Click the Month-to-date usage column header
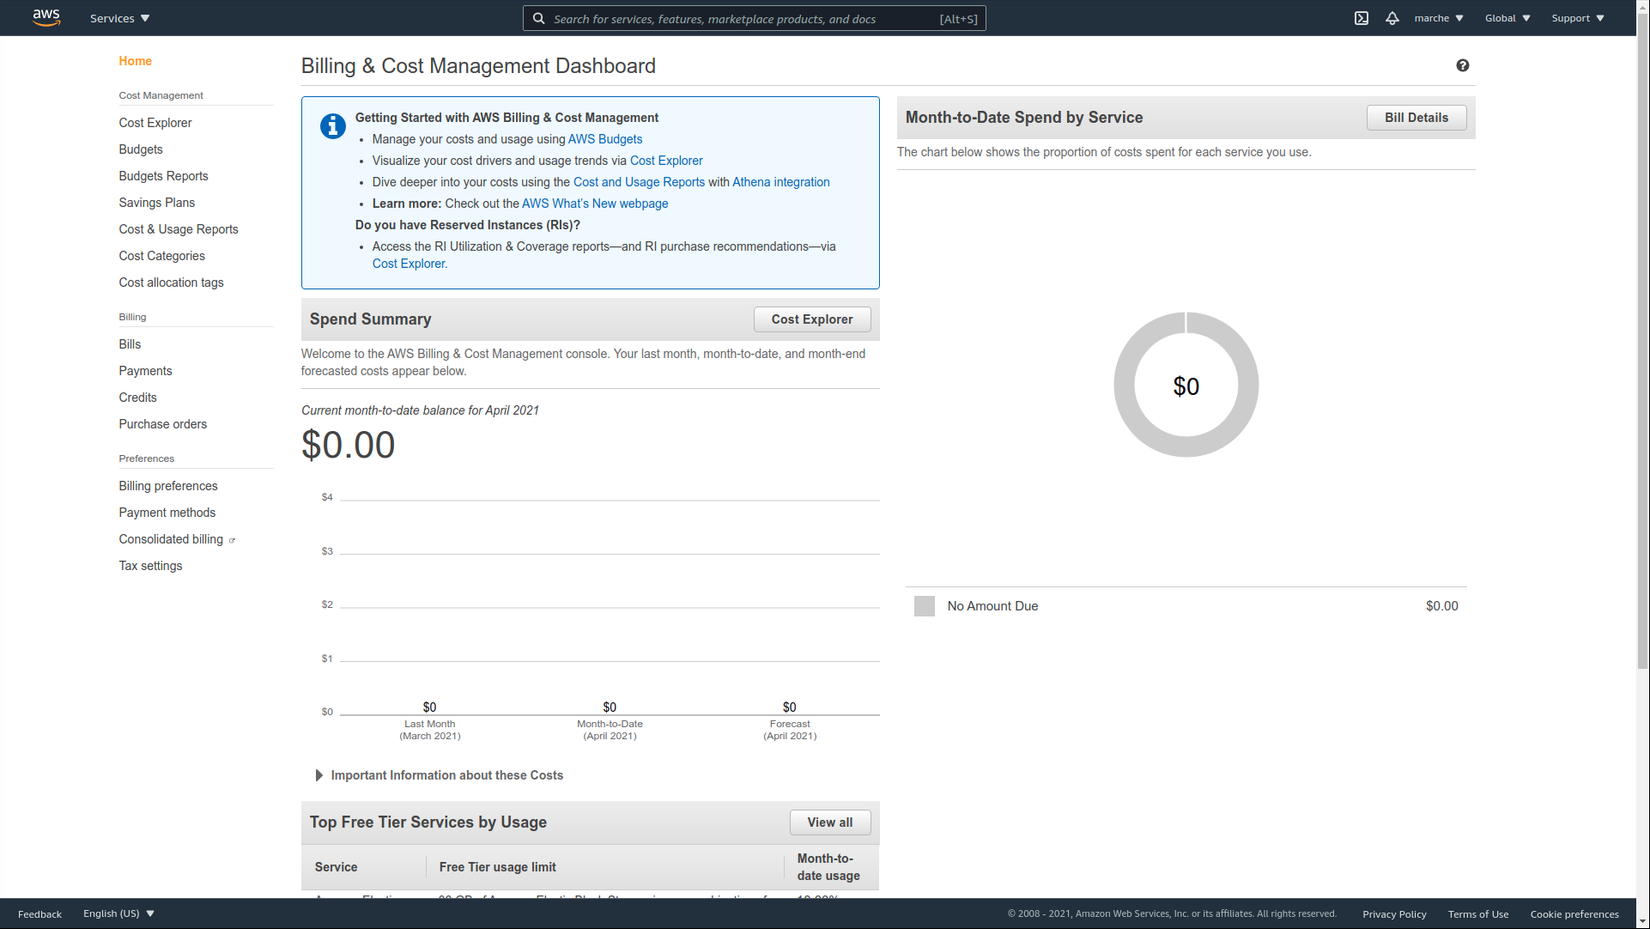The height and width of the screenshot is (929, 1650). pyautogui.click(x=828, y=867)
